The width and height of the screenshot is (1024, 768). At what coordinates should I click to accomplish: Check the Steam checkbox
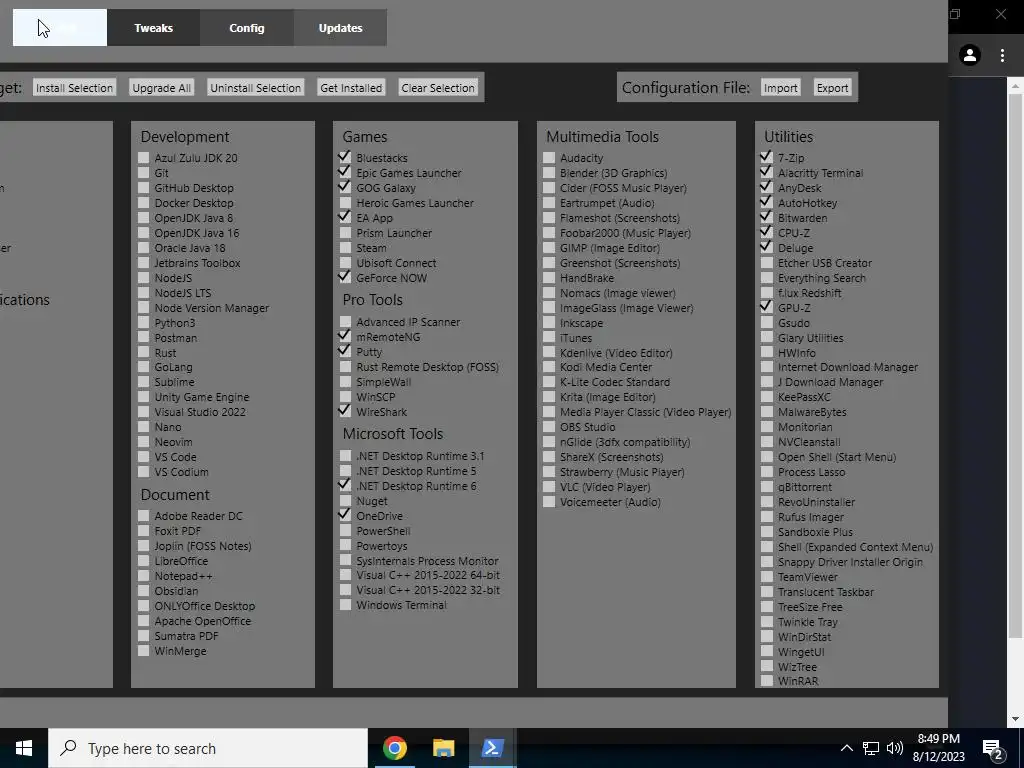pyautogui.click(x=345, y=248)
